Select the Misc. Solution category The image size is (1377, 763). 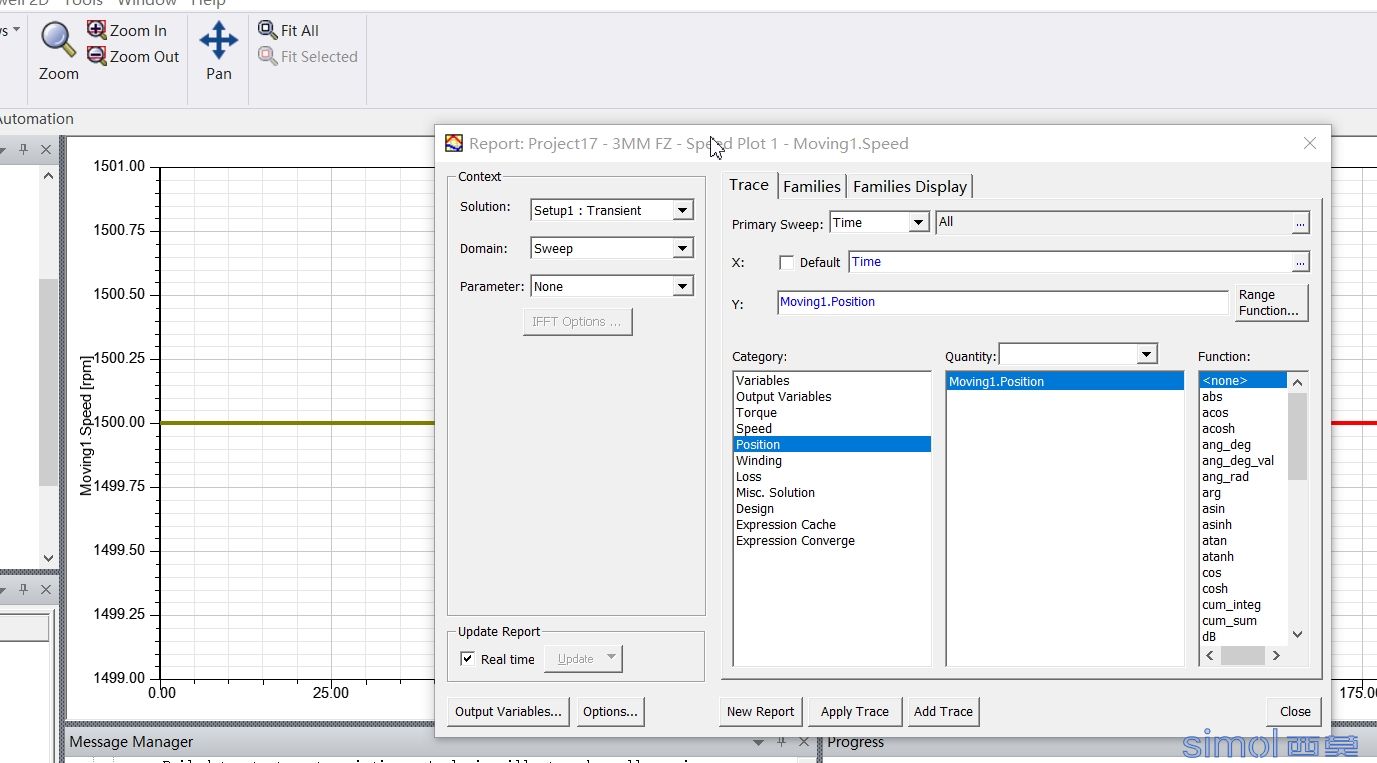click(x=832, y=493)
